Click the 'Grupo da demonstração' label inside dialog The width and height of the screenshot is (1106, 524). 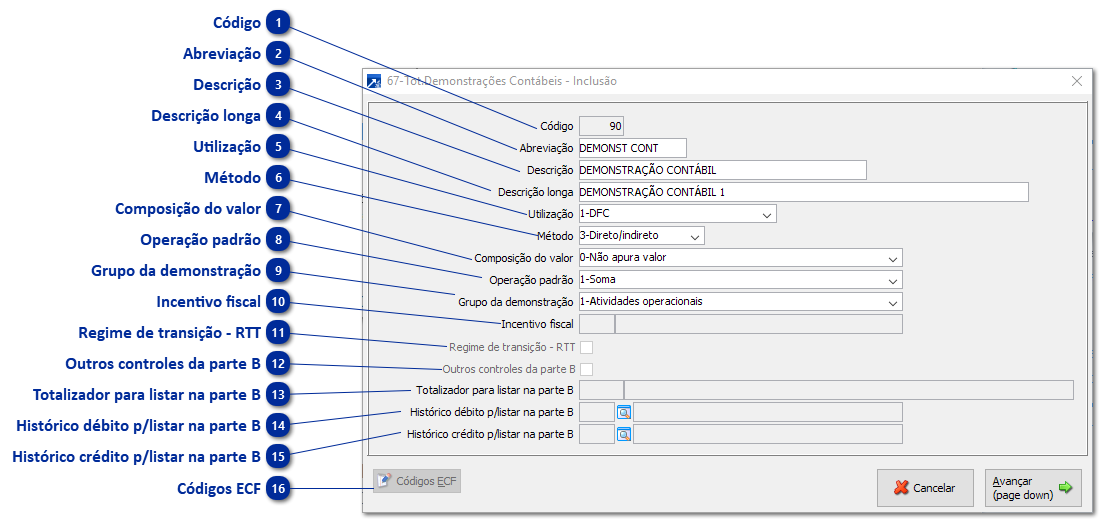click(x=516, y=302)
